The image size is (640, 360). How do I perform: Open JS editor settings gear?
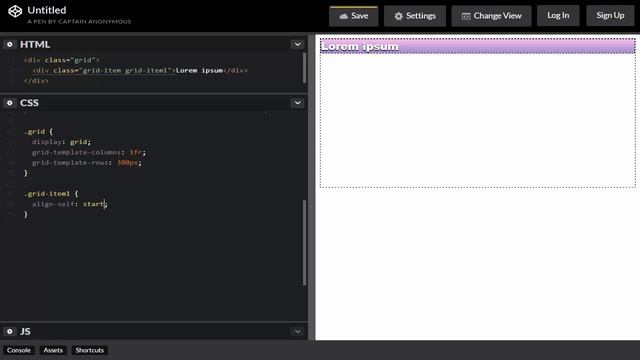(x=9, y=331)
